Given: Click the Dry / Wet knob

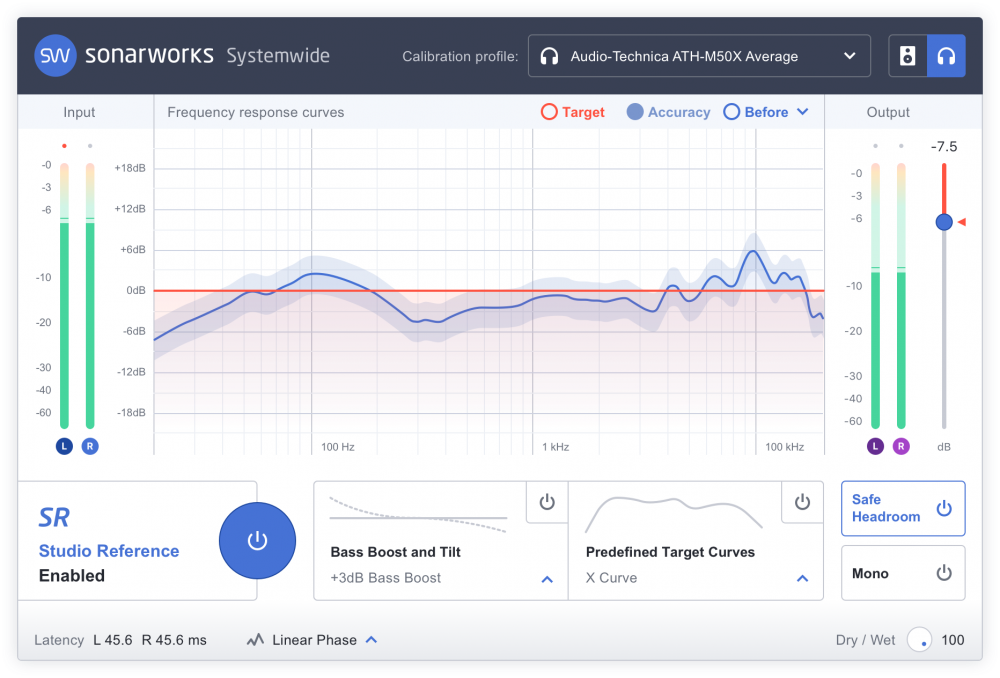Looking at the screenshot, I should point(919,640).
